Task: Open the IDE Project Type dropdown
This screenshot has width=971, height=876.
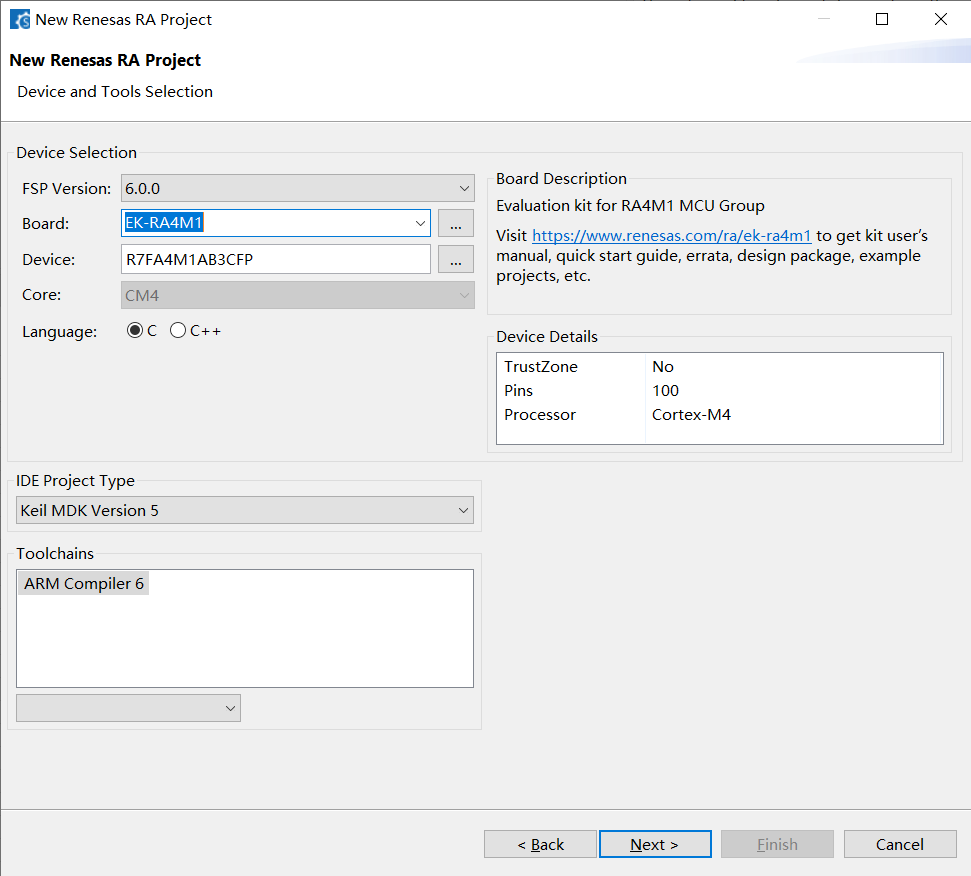Action: (x=244, y=510)
